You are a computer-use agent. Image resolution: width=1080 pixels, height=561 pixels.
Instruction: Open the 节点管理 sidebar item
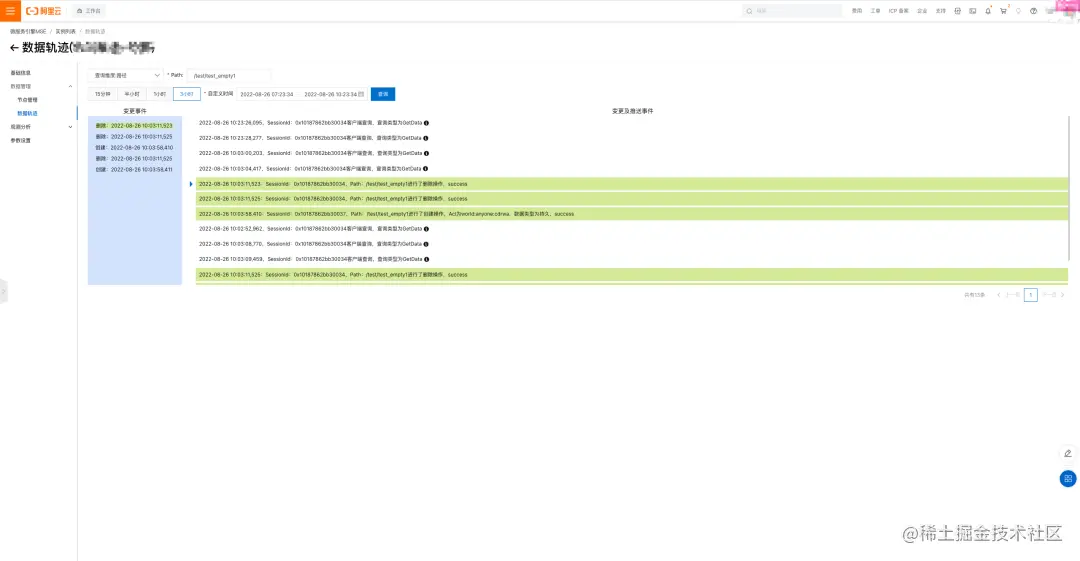point(28,100)
